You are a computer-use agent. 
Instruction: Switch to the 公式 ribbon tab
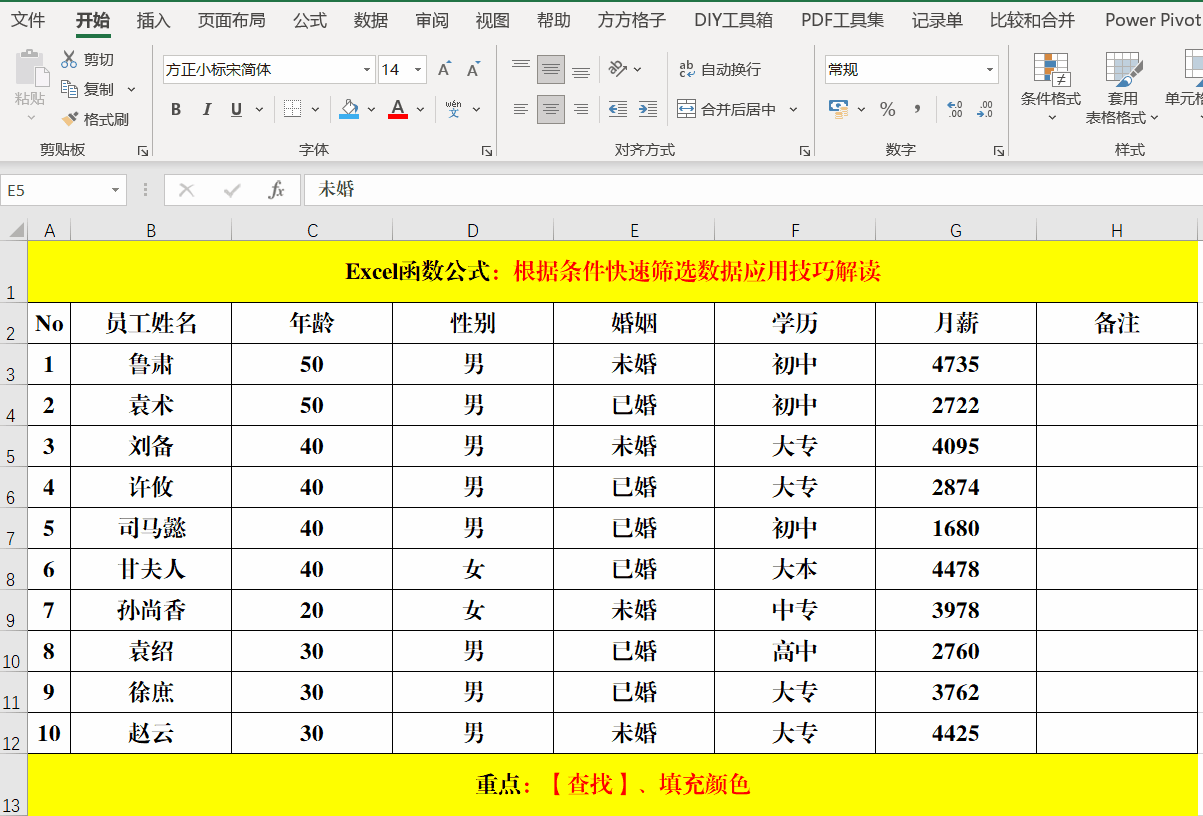(310, 20)
